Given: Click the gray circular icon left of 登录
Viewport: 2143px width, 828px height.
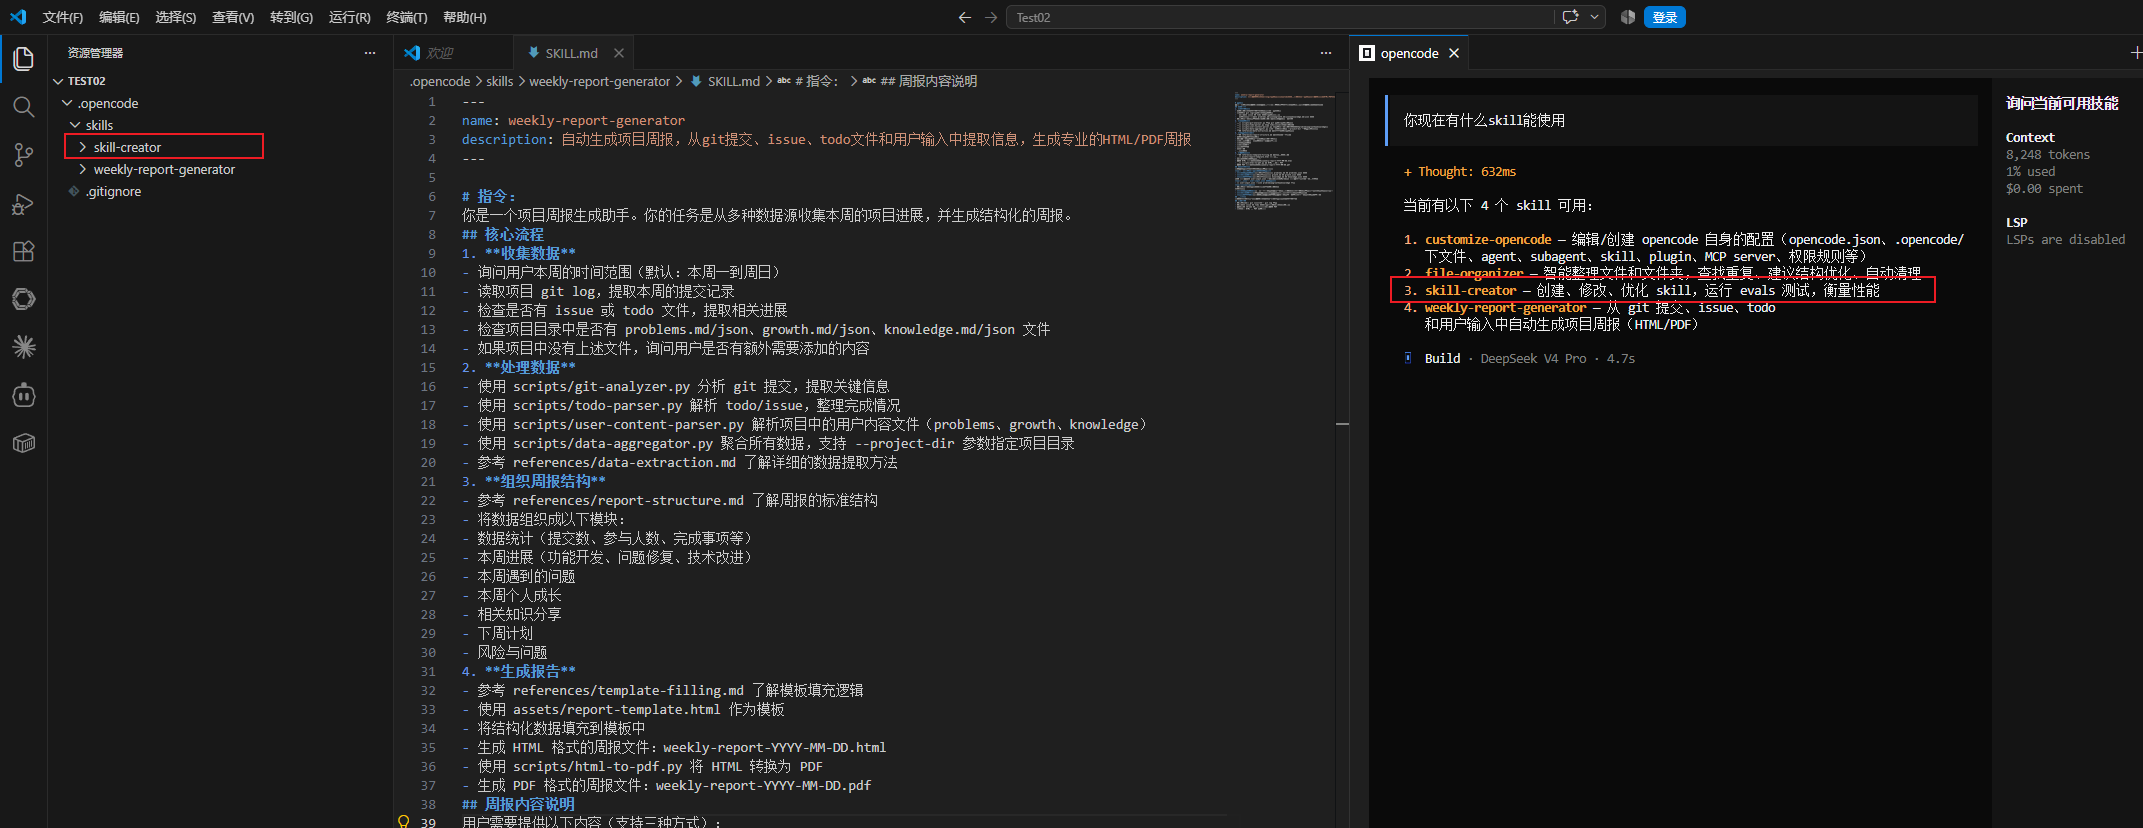Looking at the screenshot, I should point(1628,17).
